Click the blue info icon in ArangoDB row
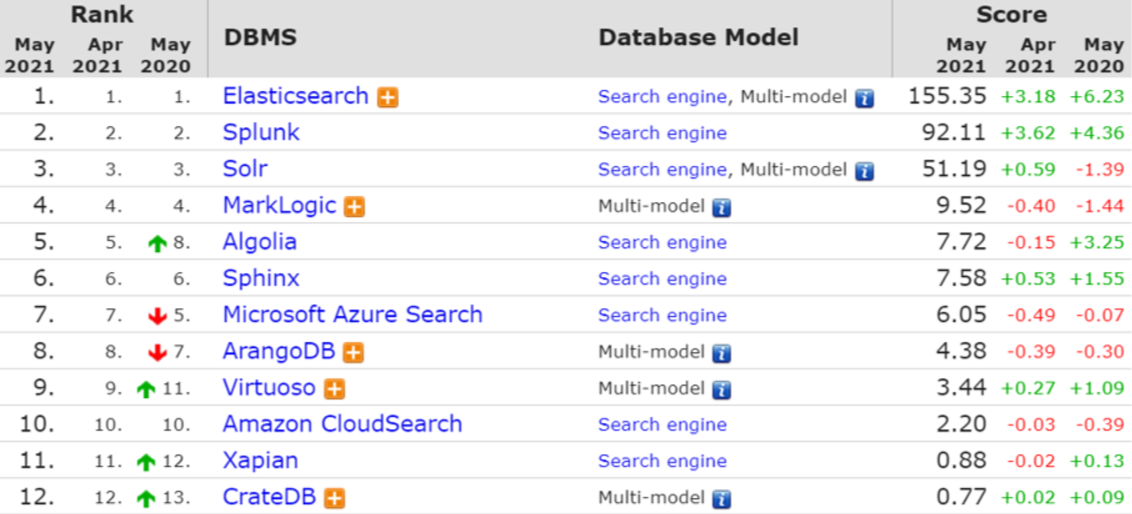 pyautogui.click(x=722, y=354)
